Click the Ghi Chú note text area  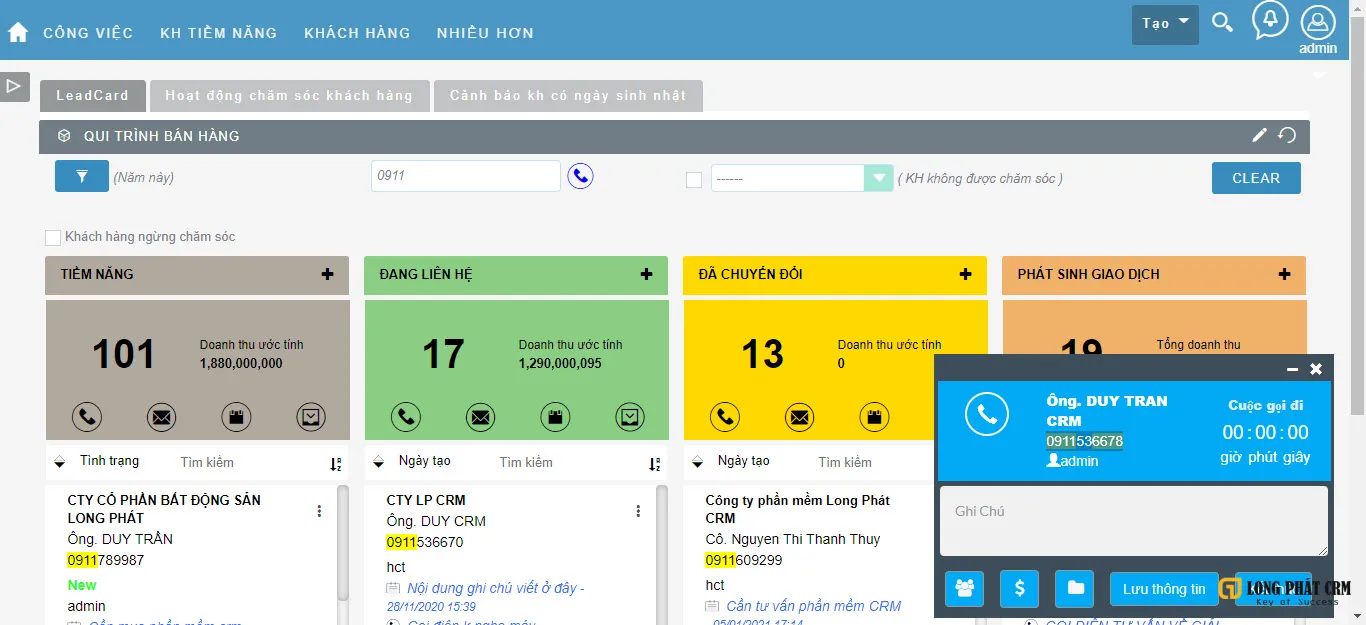click(x=1133, y=521)
